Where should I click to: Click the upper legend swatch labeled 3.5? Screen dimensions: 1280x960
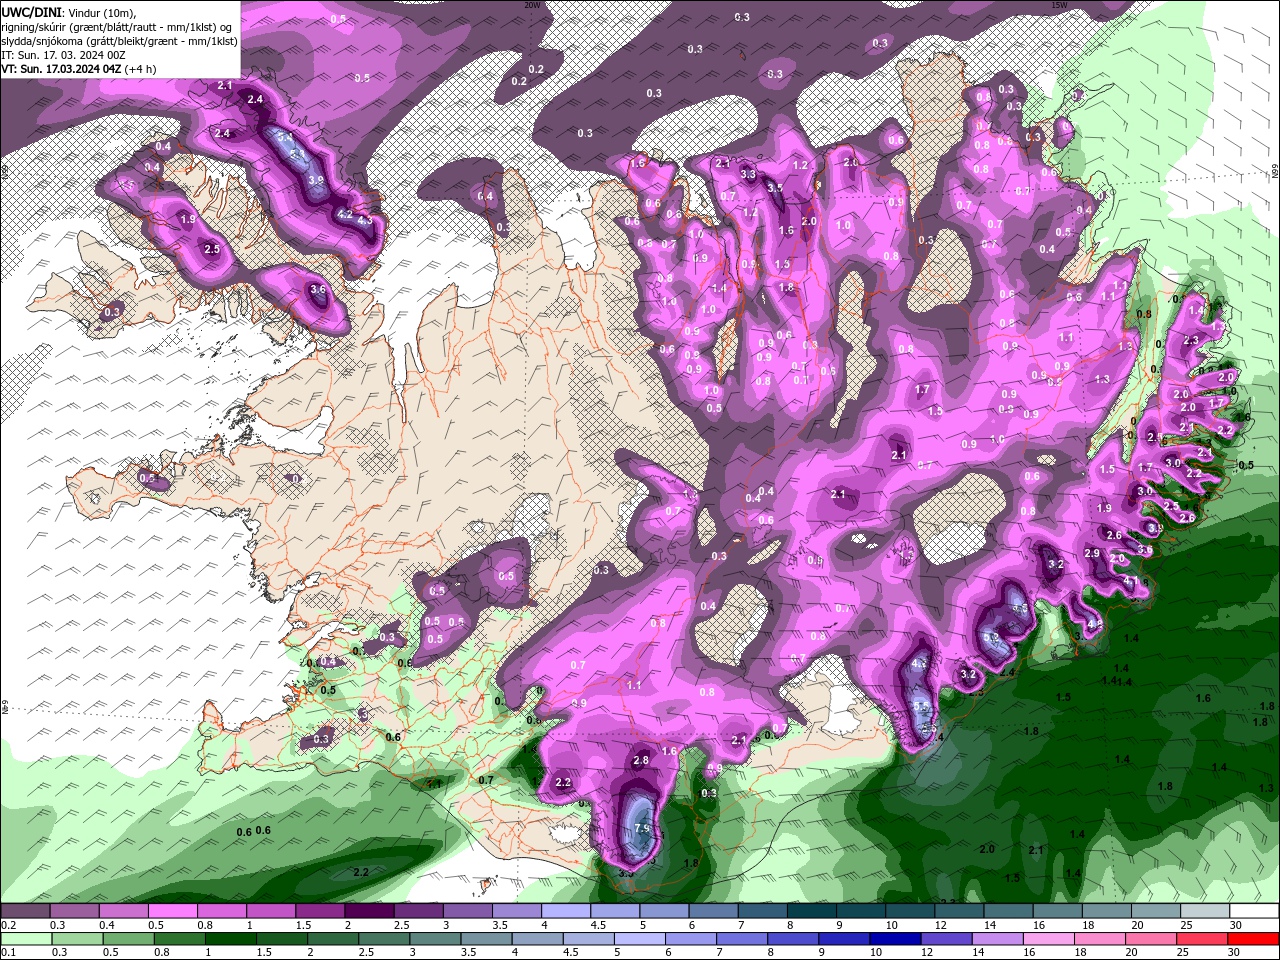coord(517,911)
